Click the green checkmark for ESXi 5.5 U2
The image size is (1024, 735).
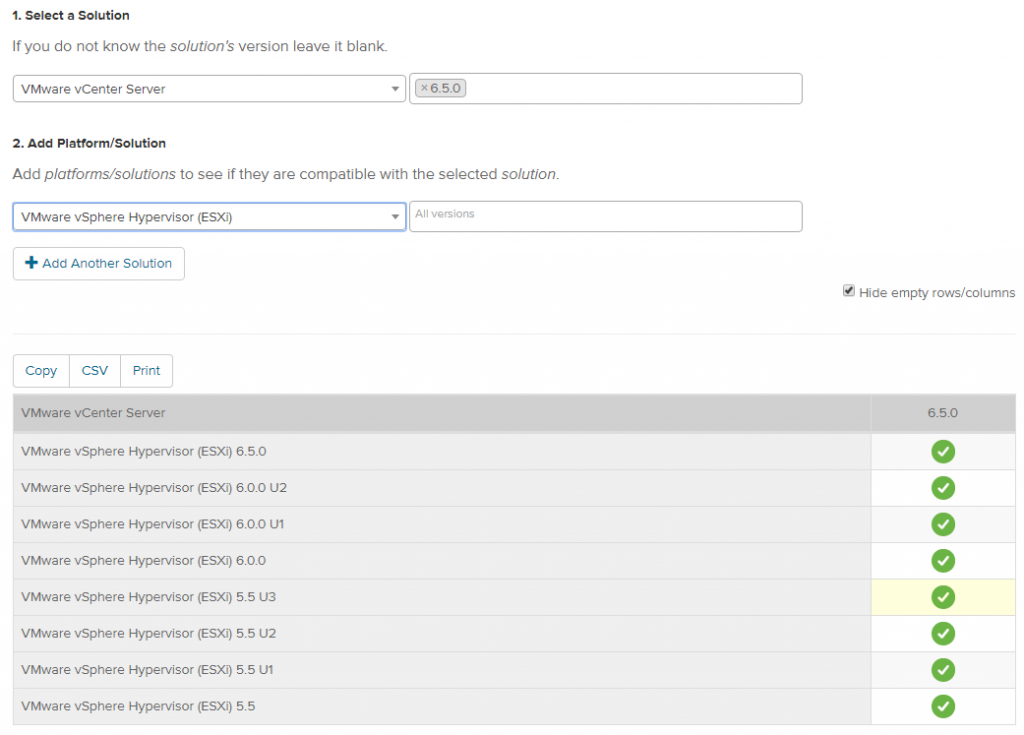coord(942,633)
